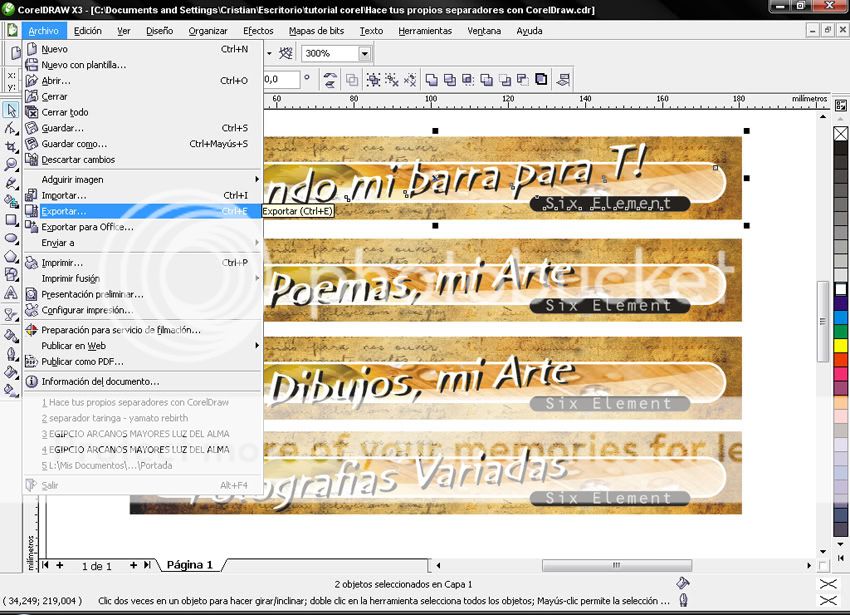Image resolution: width=850 pixels, height=615 pixels.
Task: Open recent file 'separador taringa - yamato rebirth'
Action: tap(143, 418)
